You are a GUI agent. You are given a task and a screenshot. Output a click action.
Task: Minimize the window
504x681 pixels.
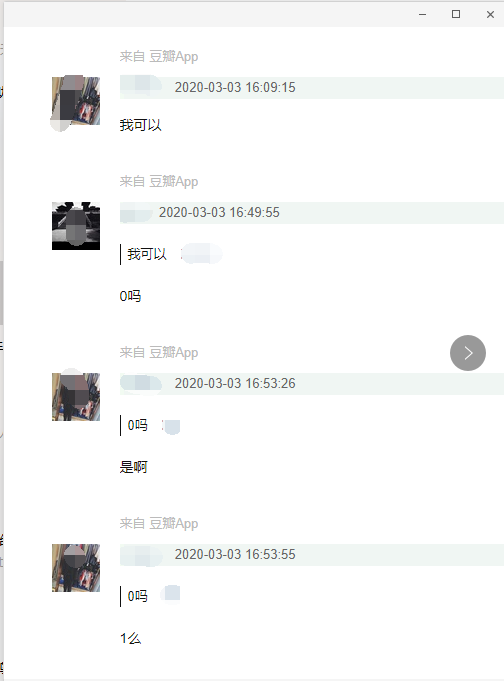point(422,14)
